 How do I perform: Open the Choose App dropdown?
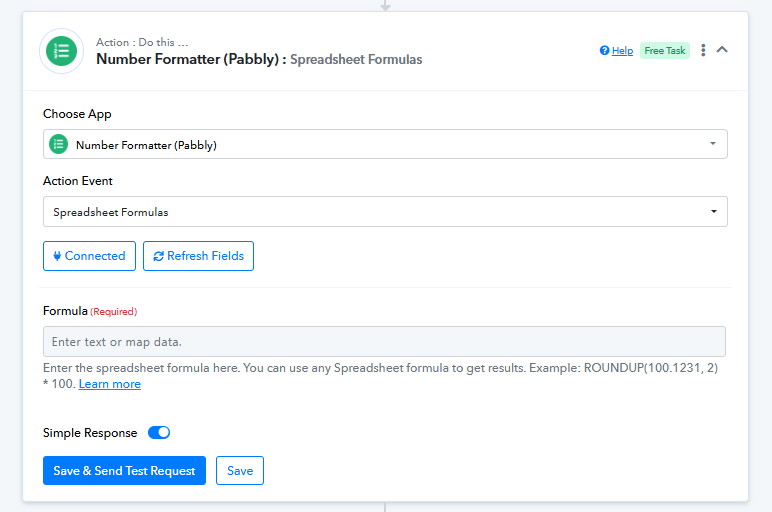(x=385, y=144)
